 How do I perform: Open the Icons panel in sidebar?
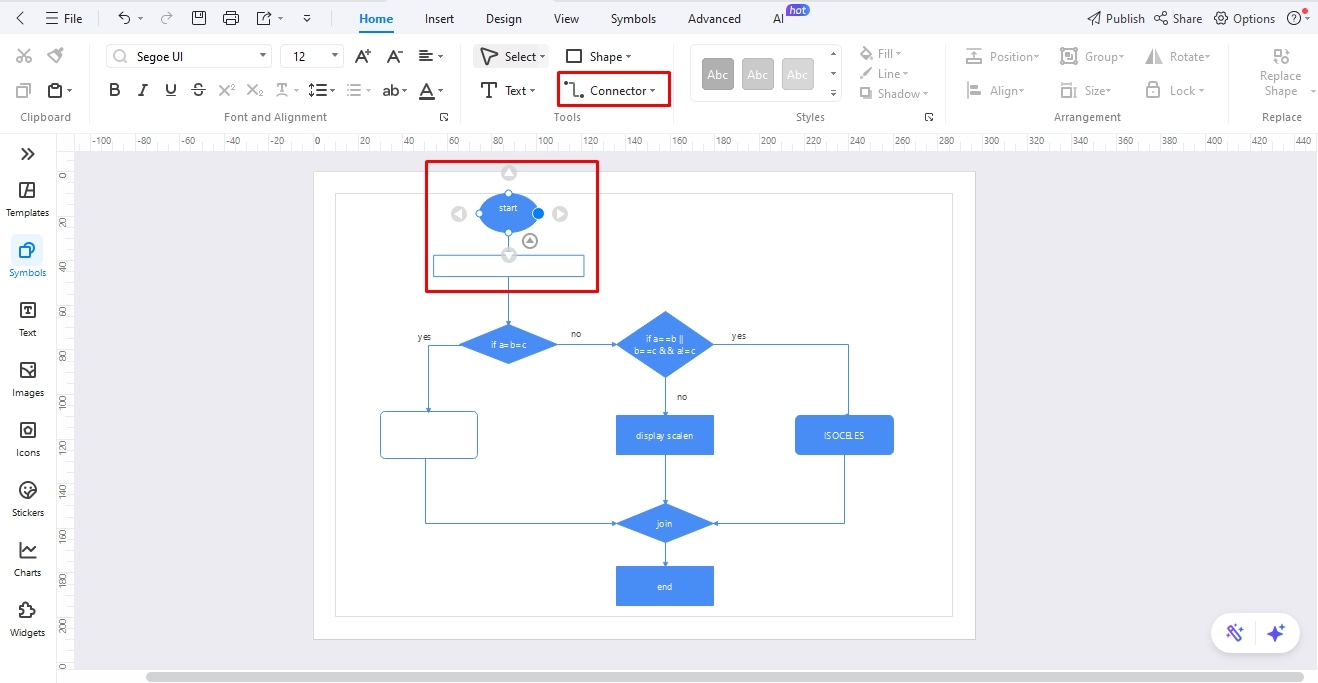click(x=27, y=439)
